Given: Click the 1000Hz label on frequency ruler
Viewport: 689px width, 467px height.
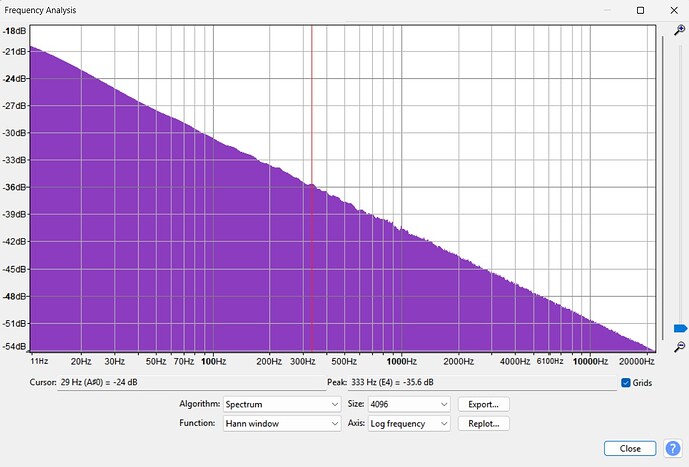Looking at the screenshot, I should (402, 361).
